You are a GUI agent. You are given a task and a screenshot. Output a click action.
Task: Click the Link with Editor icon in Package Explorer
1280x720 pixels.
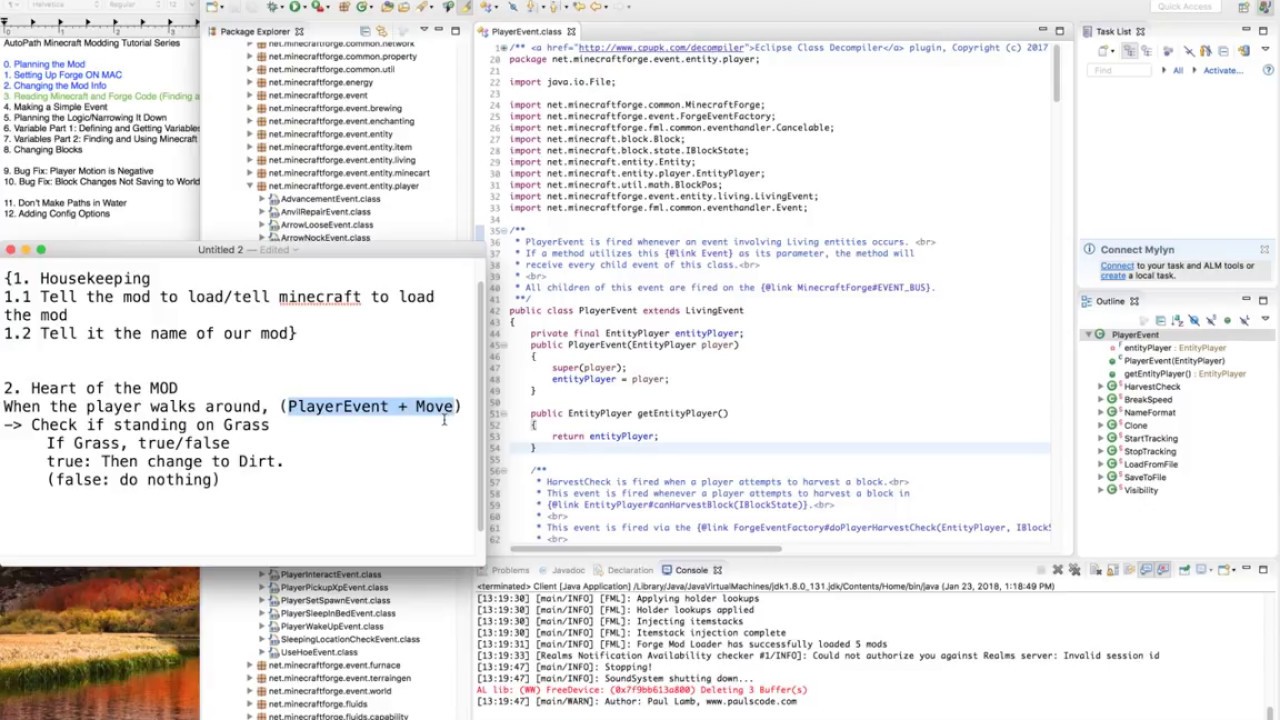click(x=382, y=31)
